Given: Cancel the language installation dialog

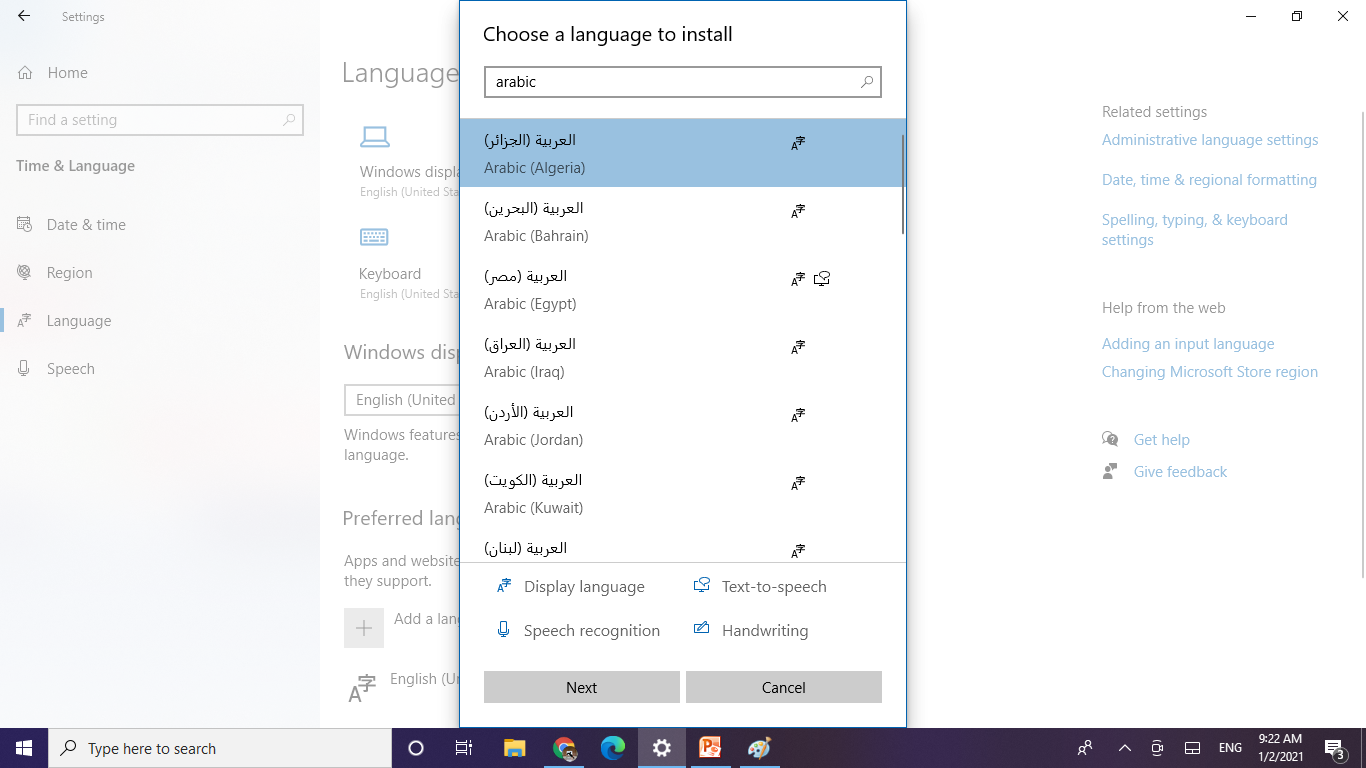Looking at the screenshot, I should [783, 687].
